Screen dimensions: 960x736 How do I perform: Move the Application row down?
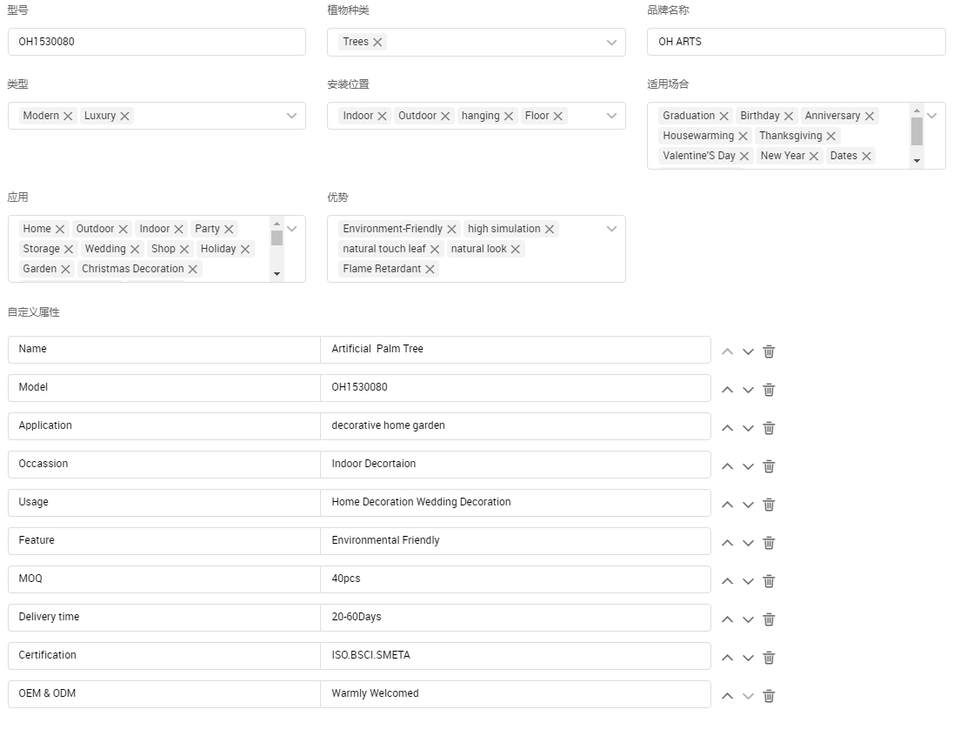[748, 428]
